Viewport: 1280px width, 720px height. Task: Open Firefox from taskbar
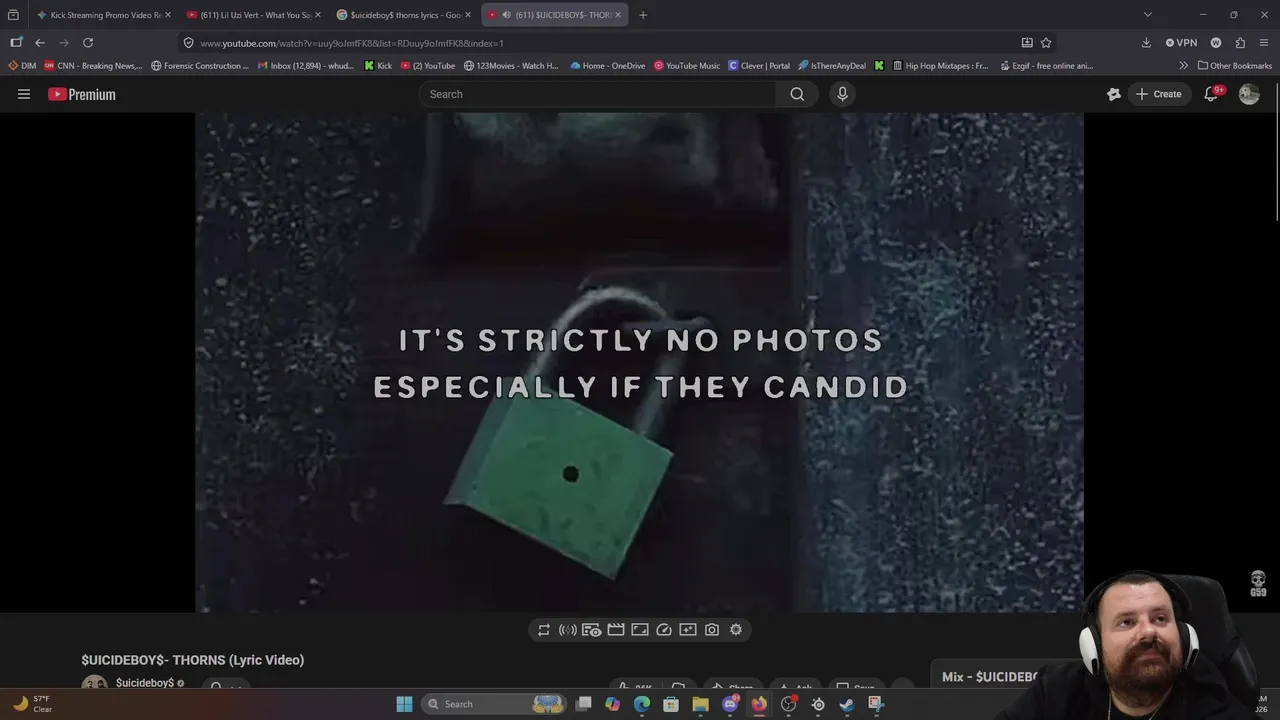click(759, 704)
